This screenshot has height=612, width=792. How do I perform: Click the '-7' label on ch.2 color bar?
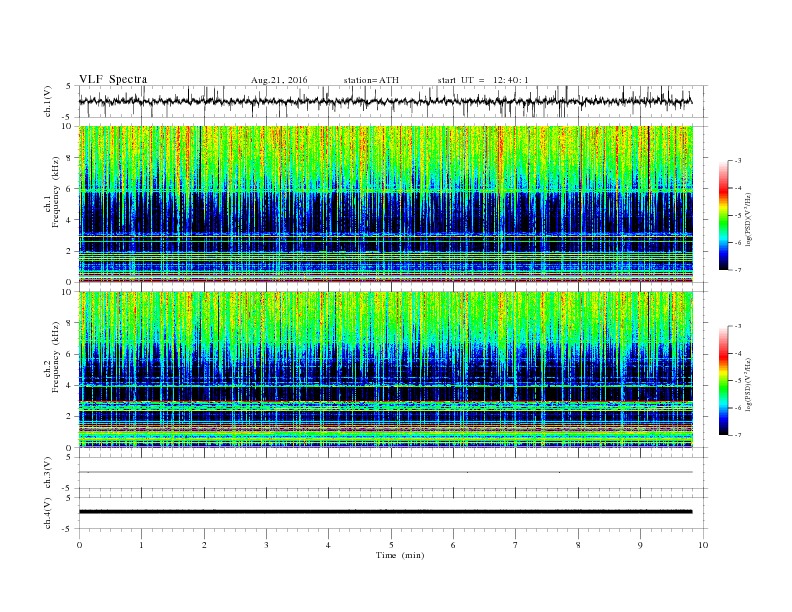pyautogui.click(x=738, y=435)
